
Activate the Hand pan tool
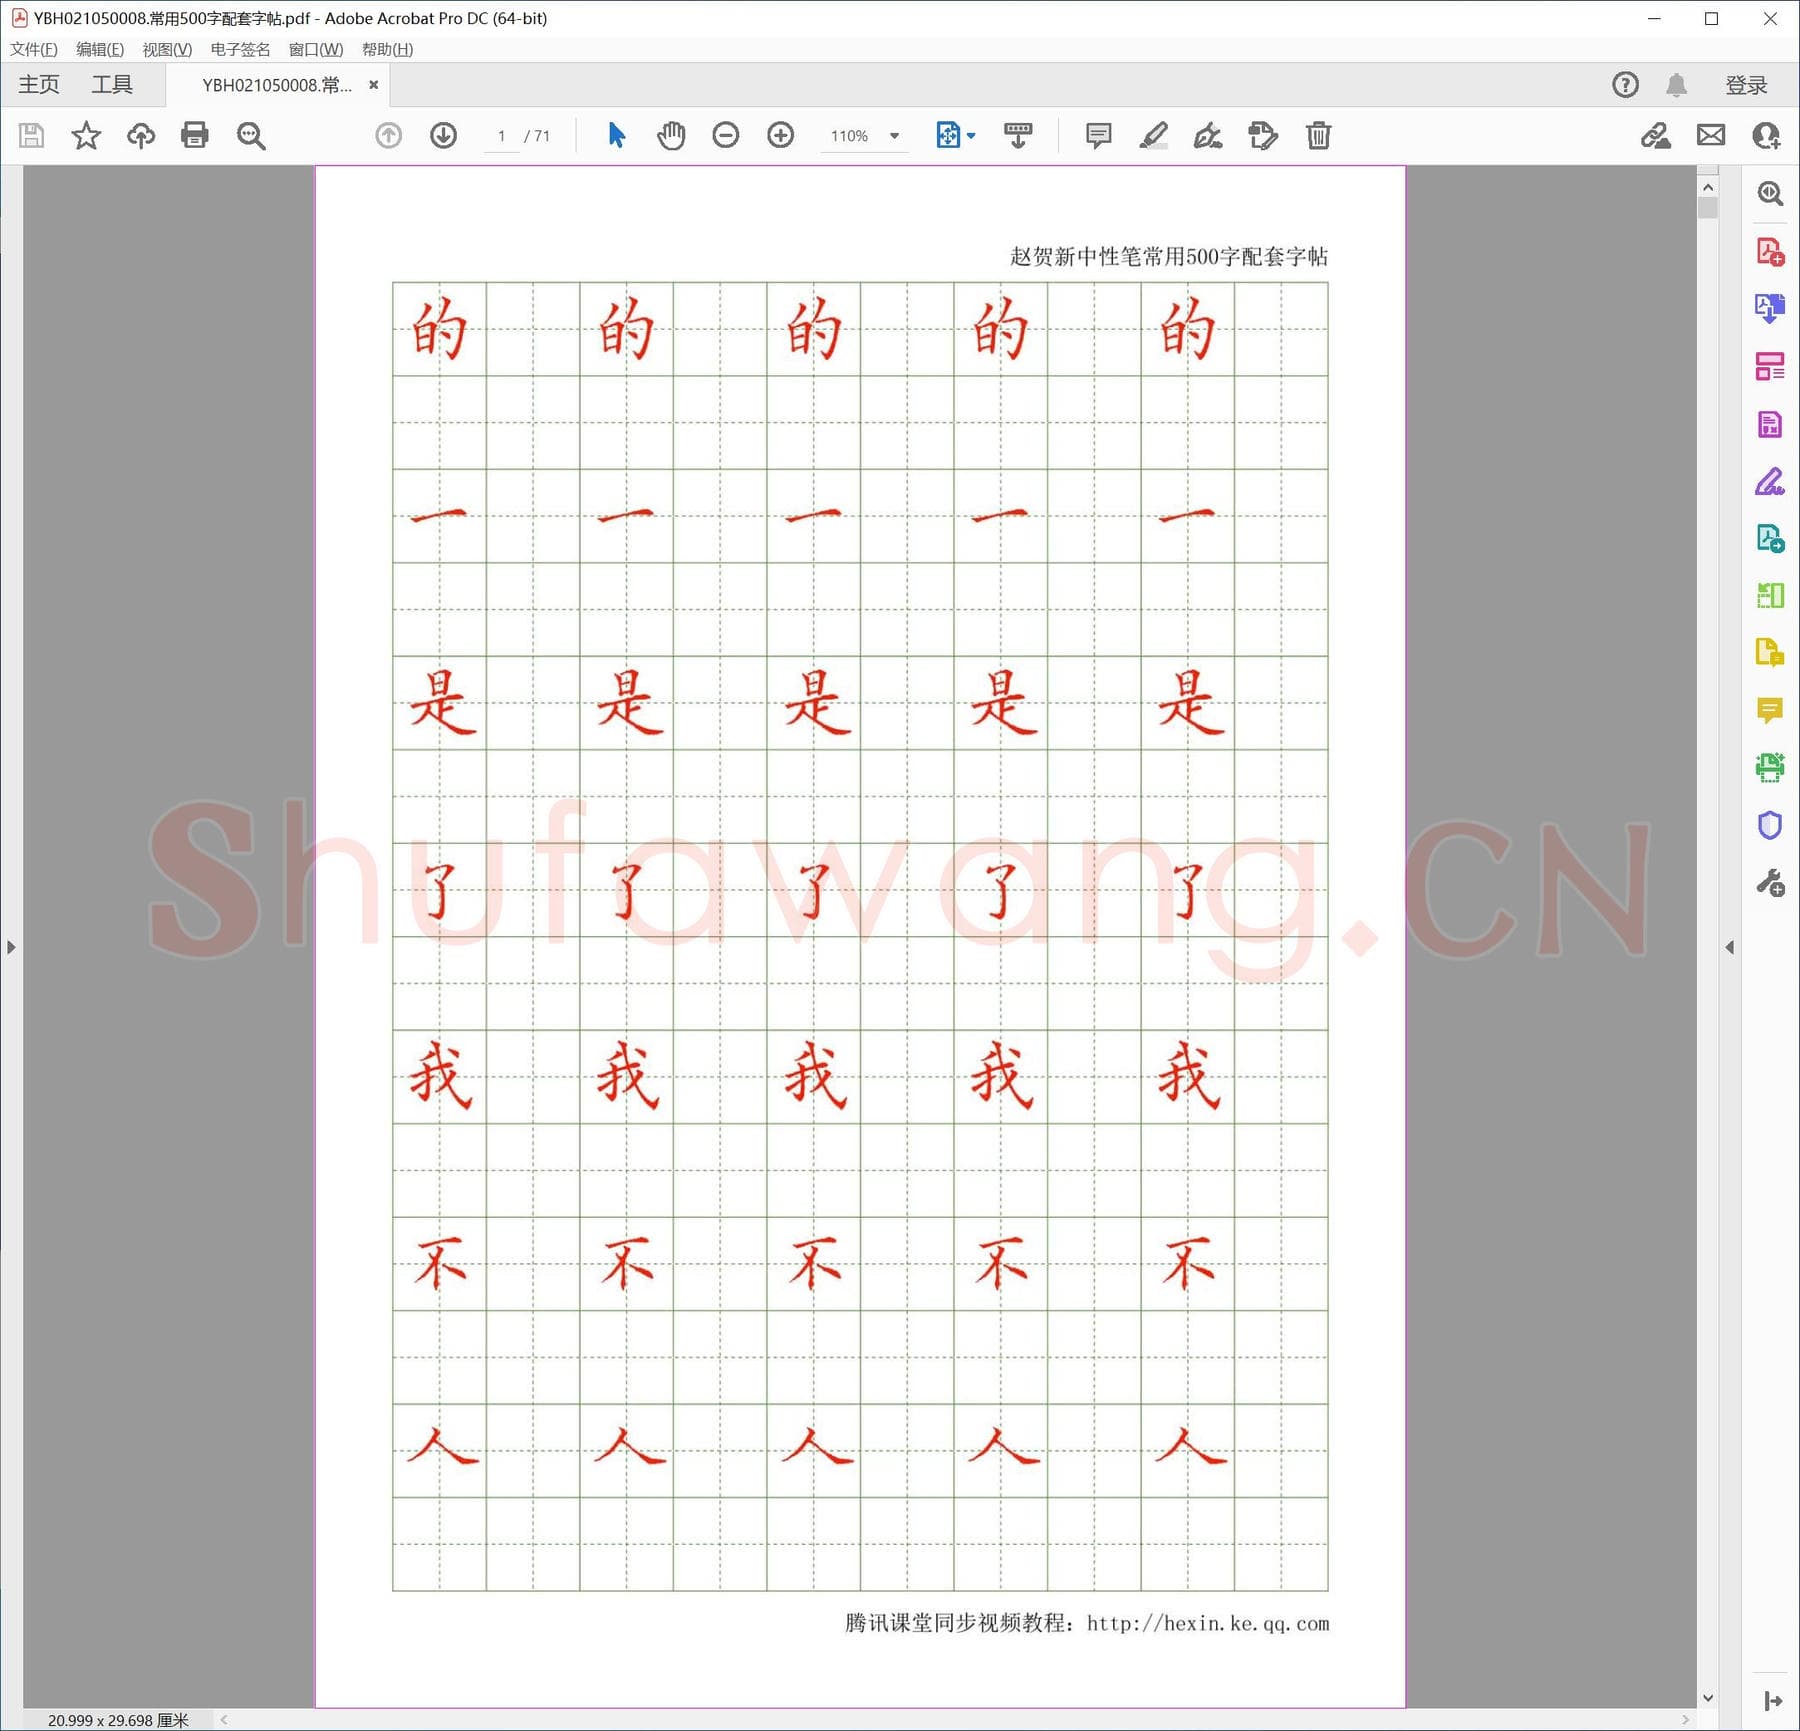click(x=671, y=135)
